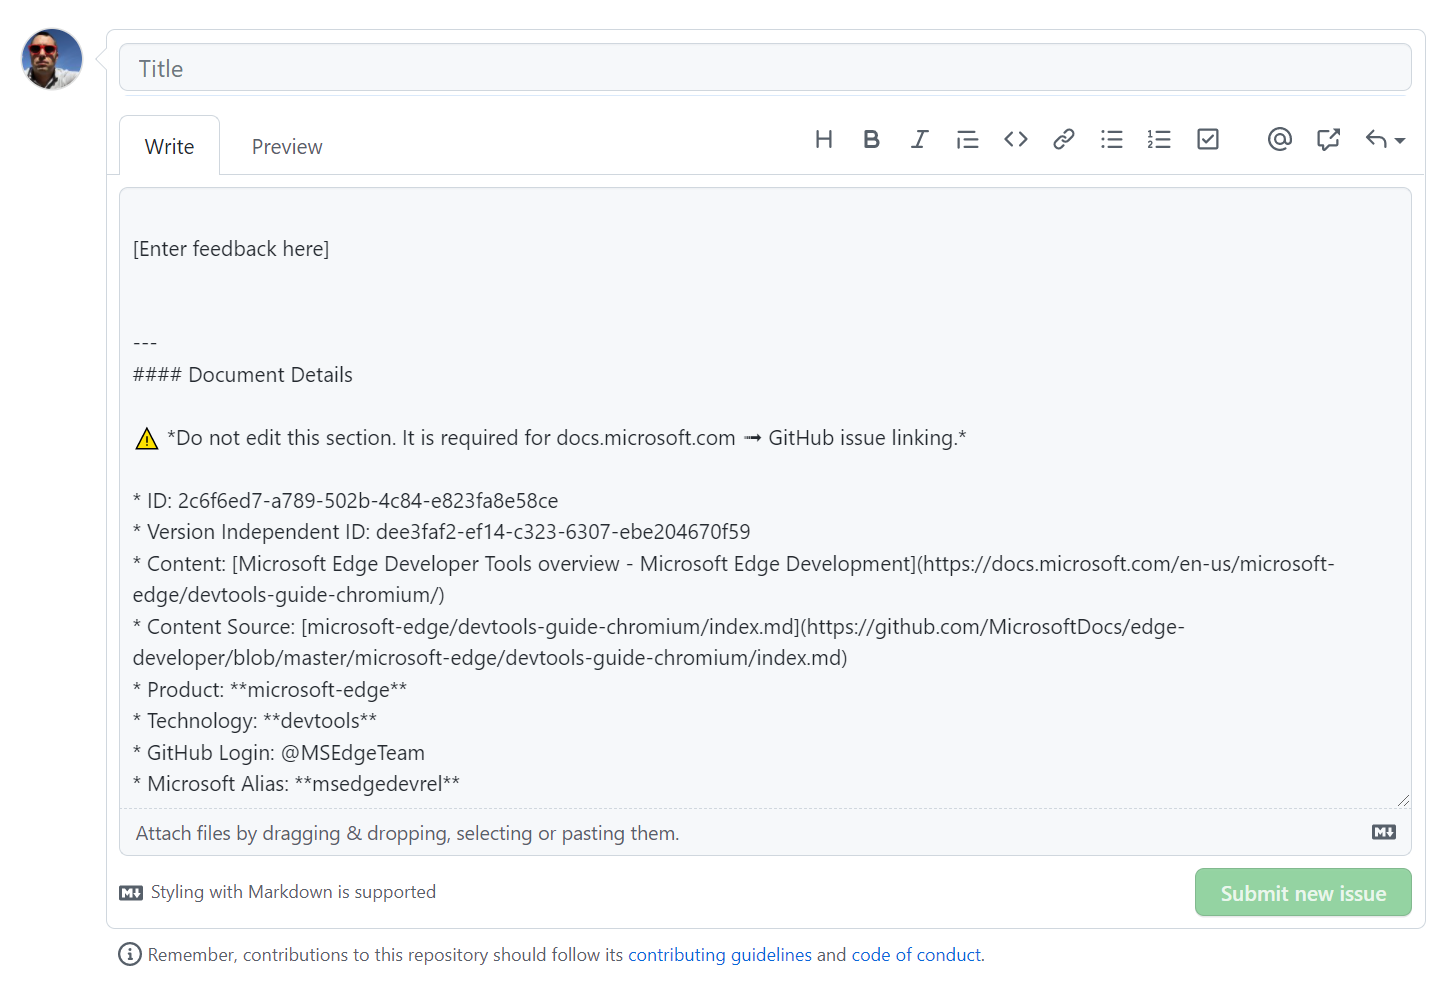Click the info icon beside Remember notice
Viewport: 1438px width, 1006px height.
130,954
